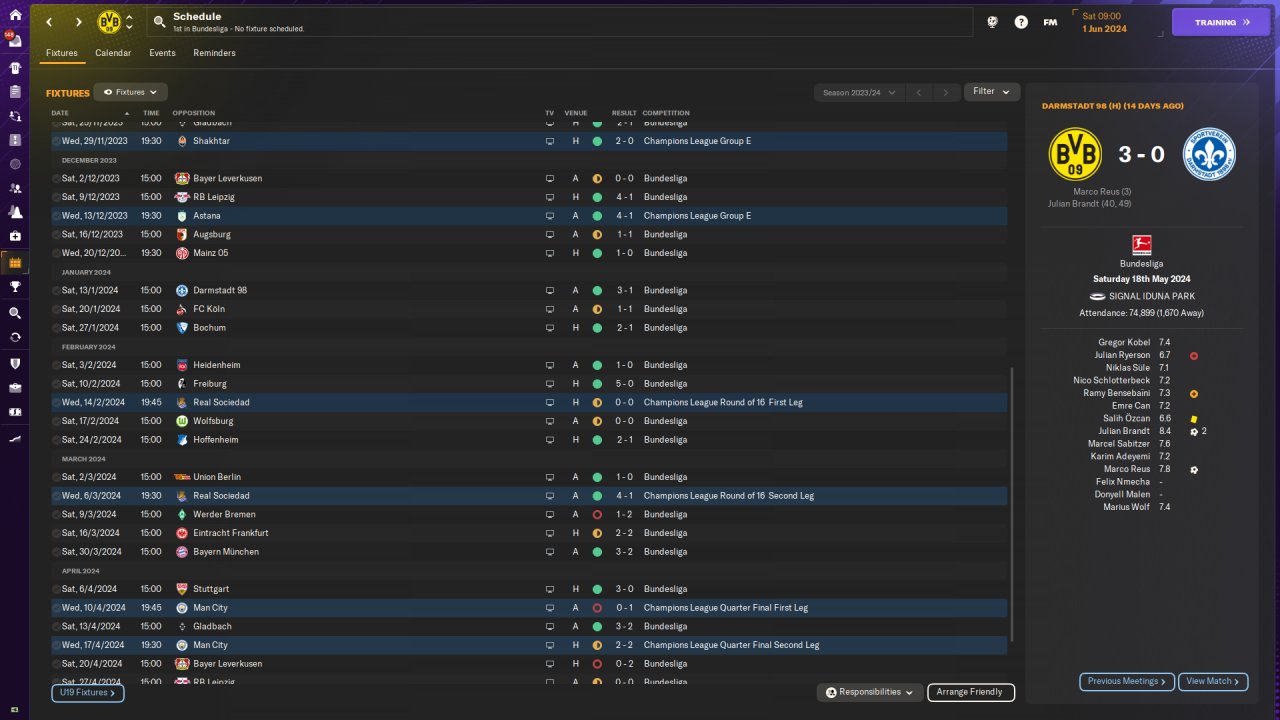1280x720 pixels.
Task: Switch to the Calendar tab
Action: [113, 53]
